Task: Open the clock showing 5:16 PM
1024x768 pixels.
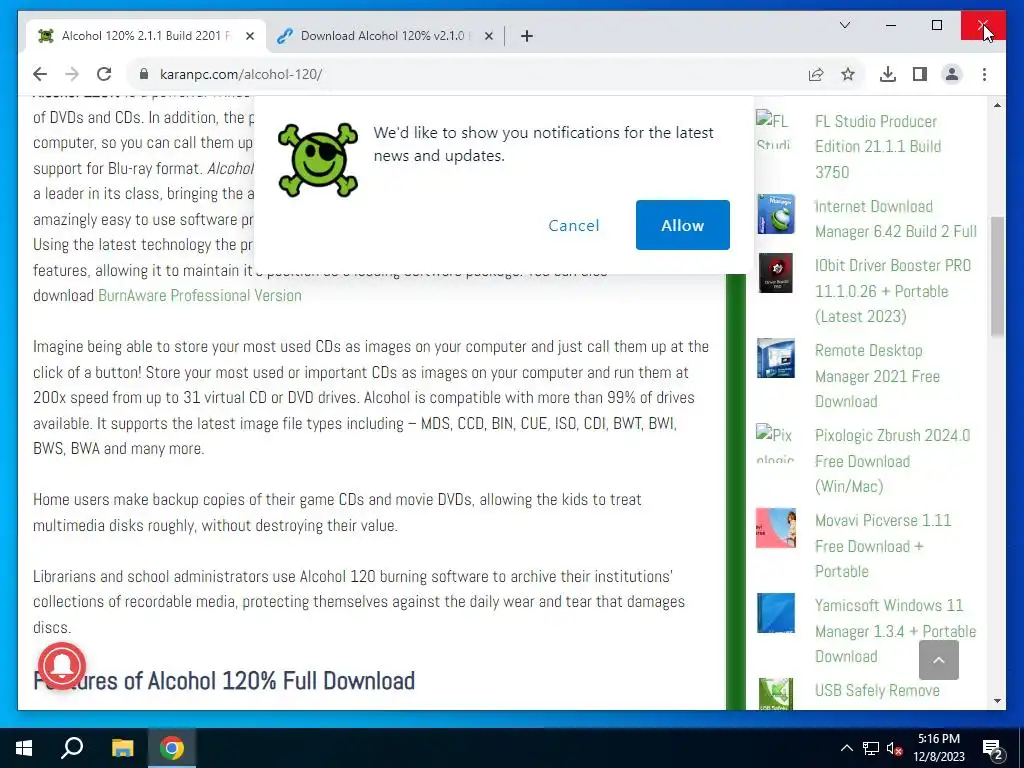Action: click(938, 748)
